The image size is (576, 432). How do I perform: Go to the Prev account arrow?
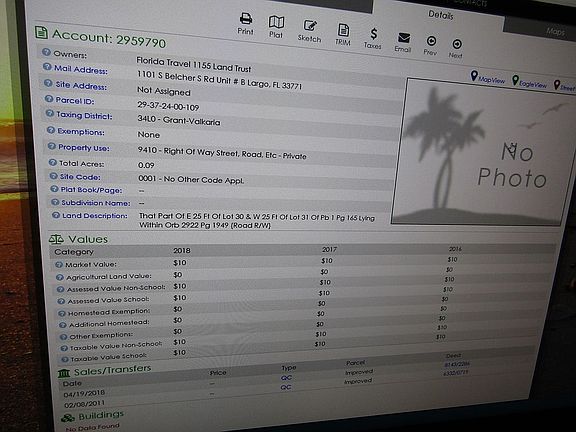coord(431,41)
